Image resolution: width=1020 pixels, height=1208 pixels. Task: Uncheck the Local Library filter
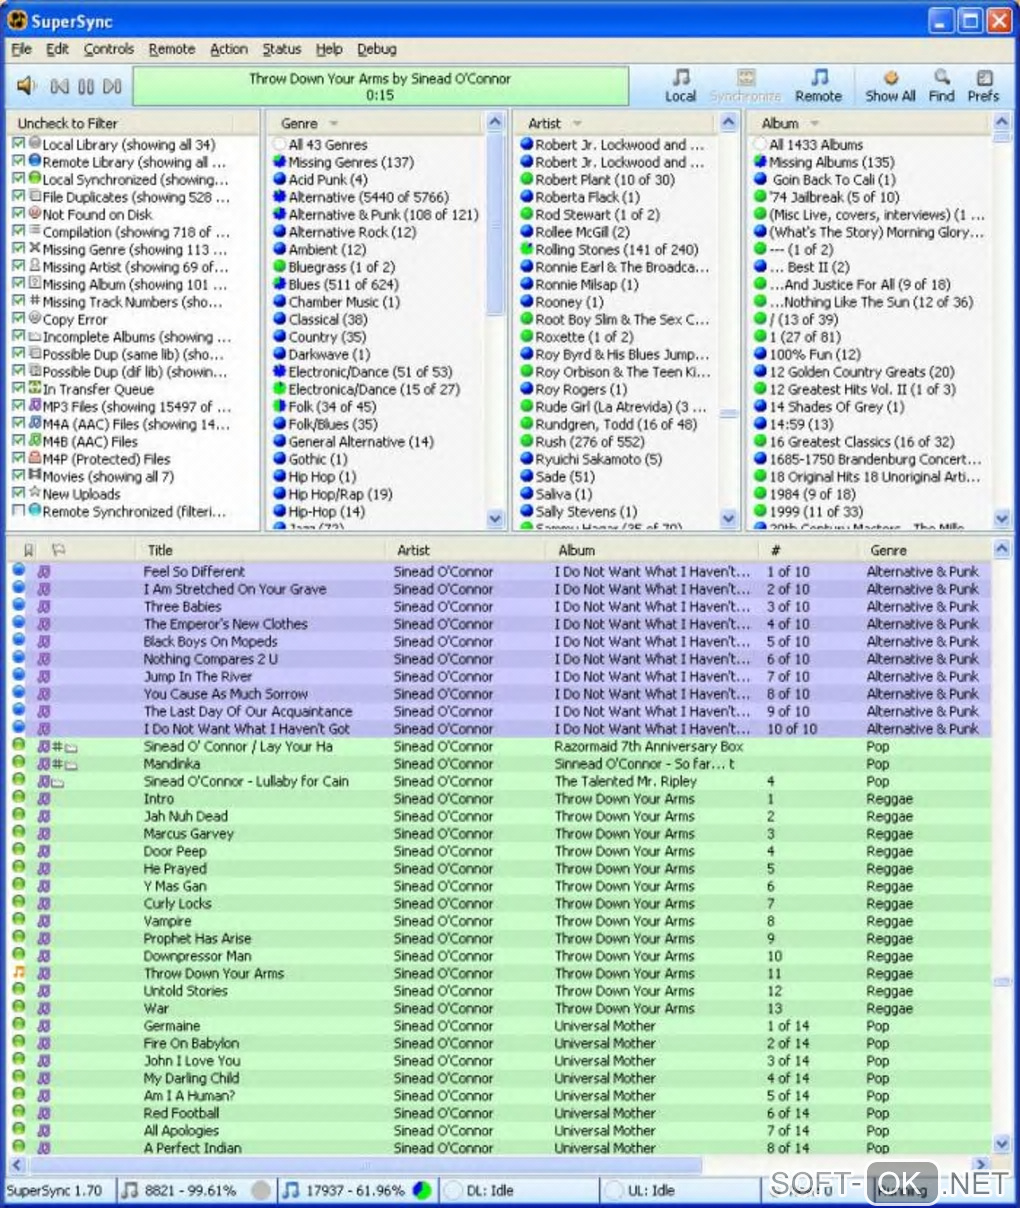pyautogui.click(x=18, y=144)
